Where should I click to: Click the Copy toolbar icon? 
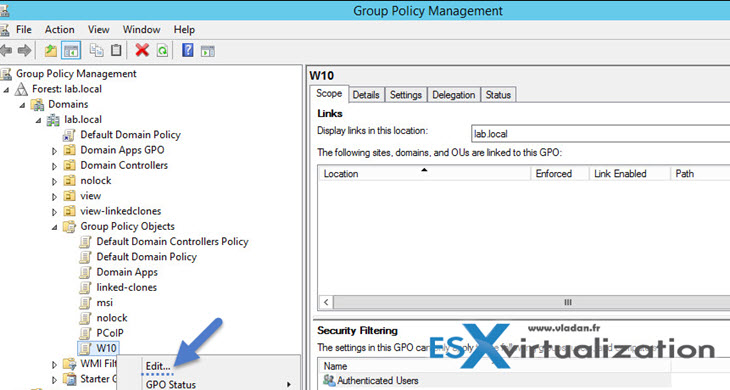coord(96,50)
